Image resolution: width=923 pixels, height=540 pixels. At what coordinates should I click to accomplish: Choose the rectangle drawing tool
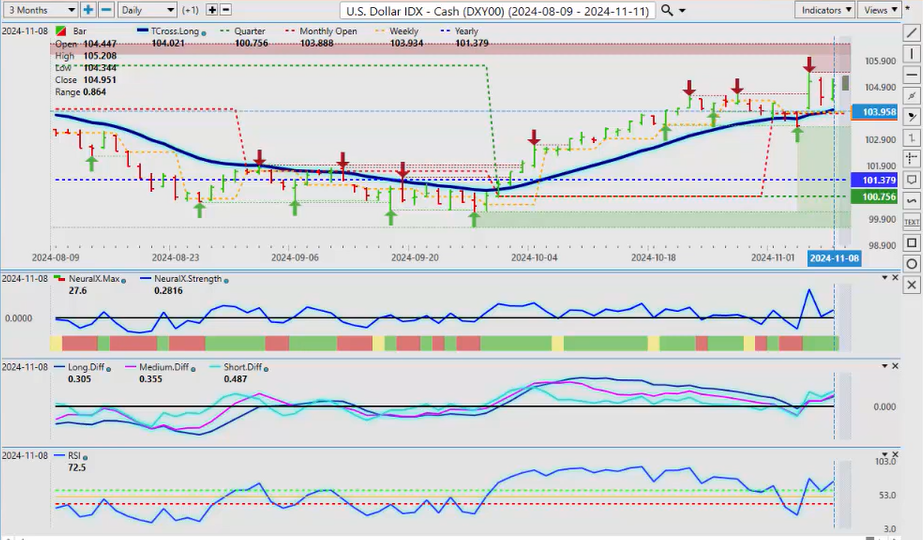911,243
